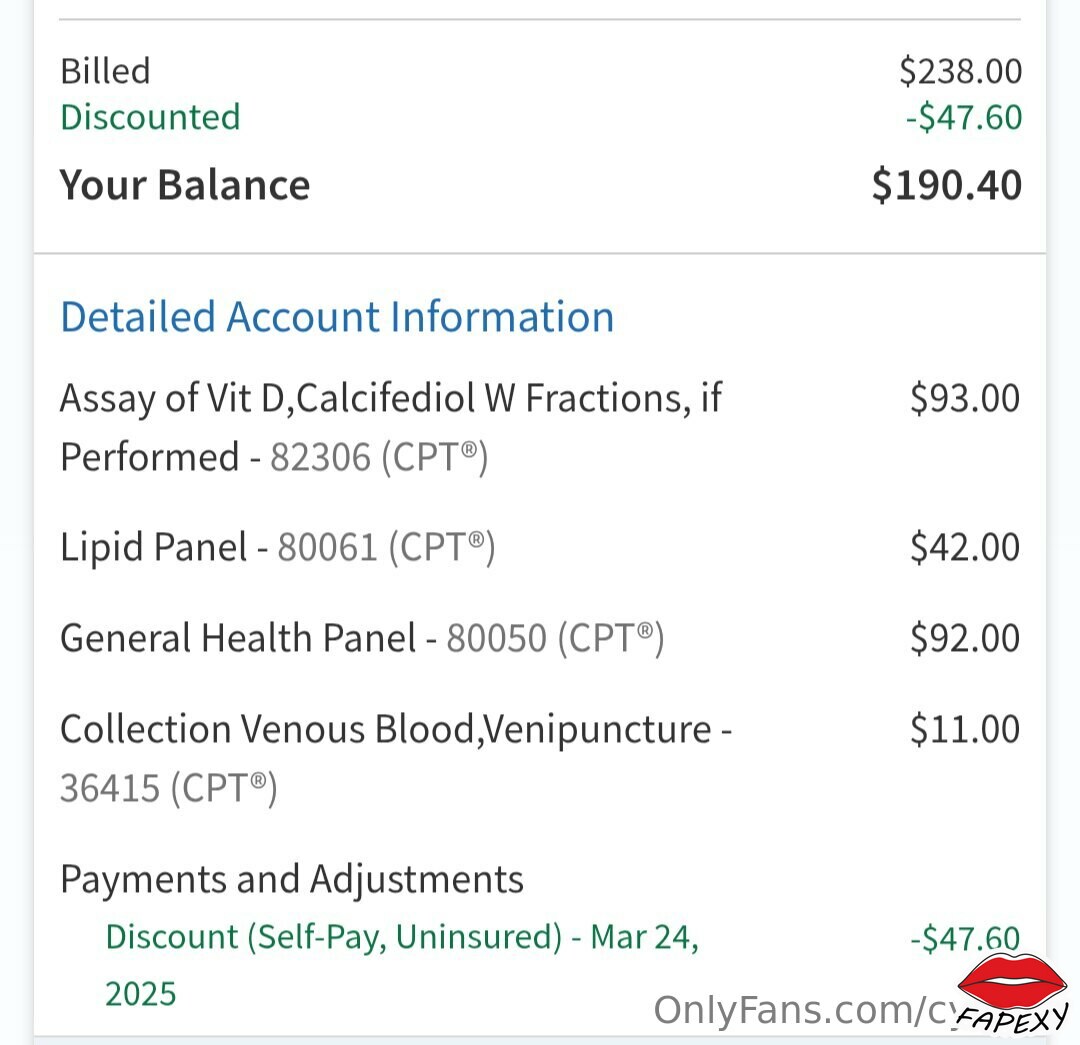Screen dimensions: 1080x1045
Task: Select the Billed row label
Action: (x=105, y=71)
